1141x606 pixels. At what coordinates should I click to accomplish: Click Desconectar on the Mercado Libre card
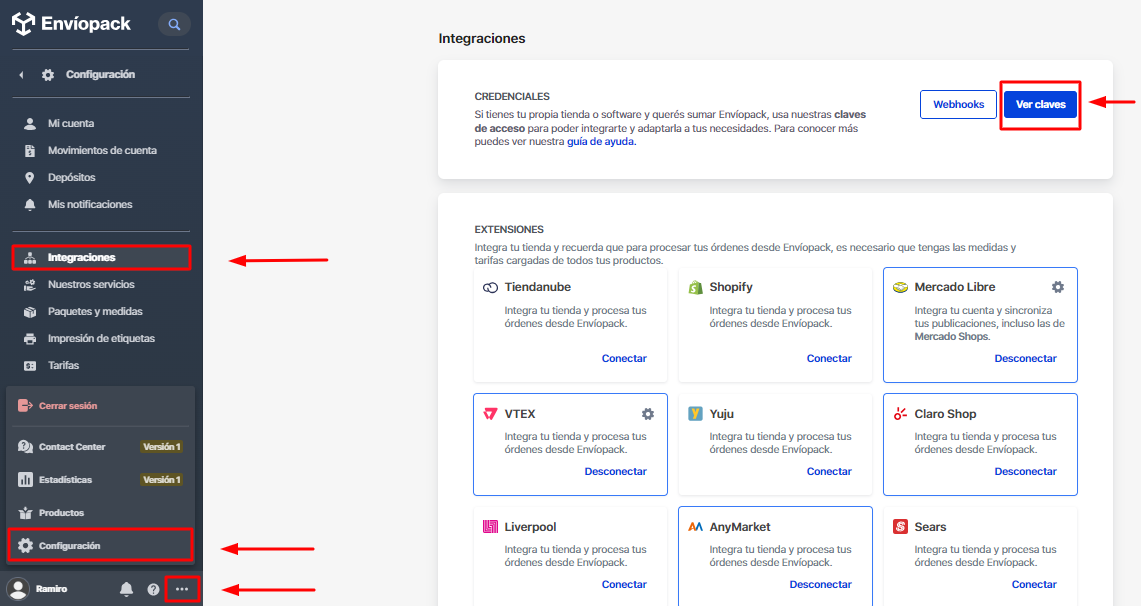pos(1025,358)
